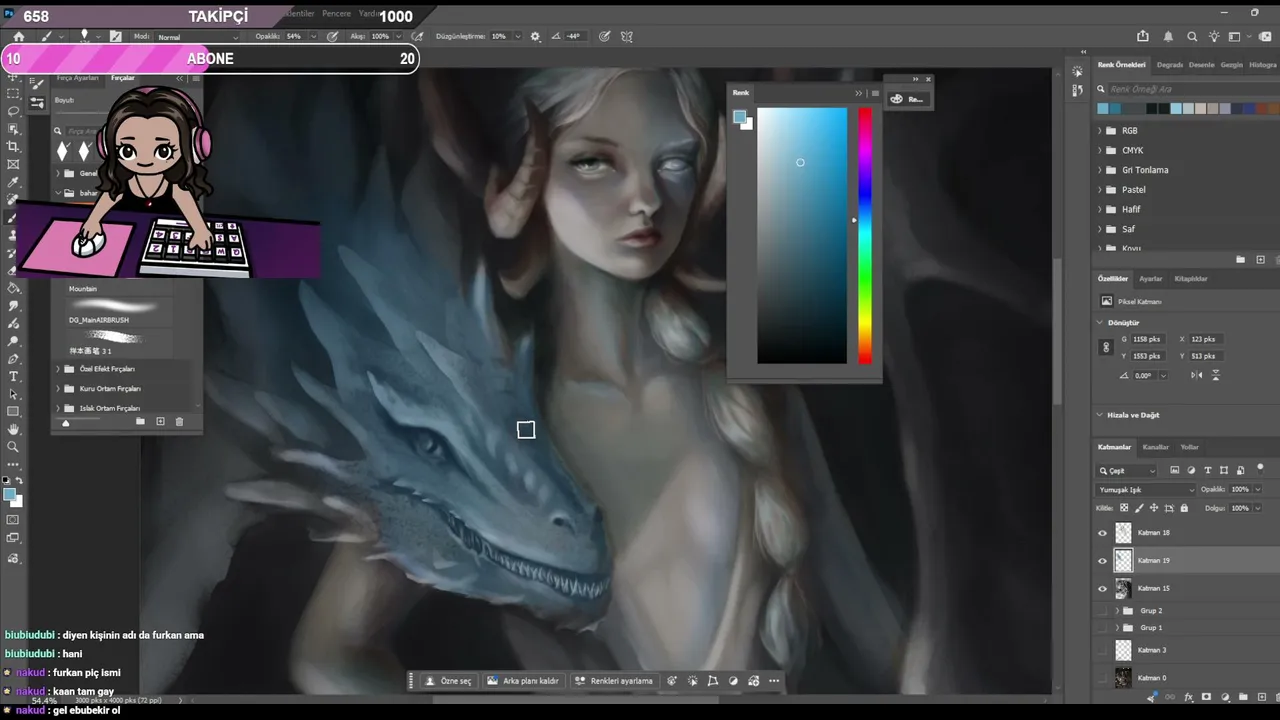Create a new layer in Layers panel

tap(1260, 697)
